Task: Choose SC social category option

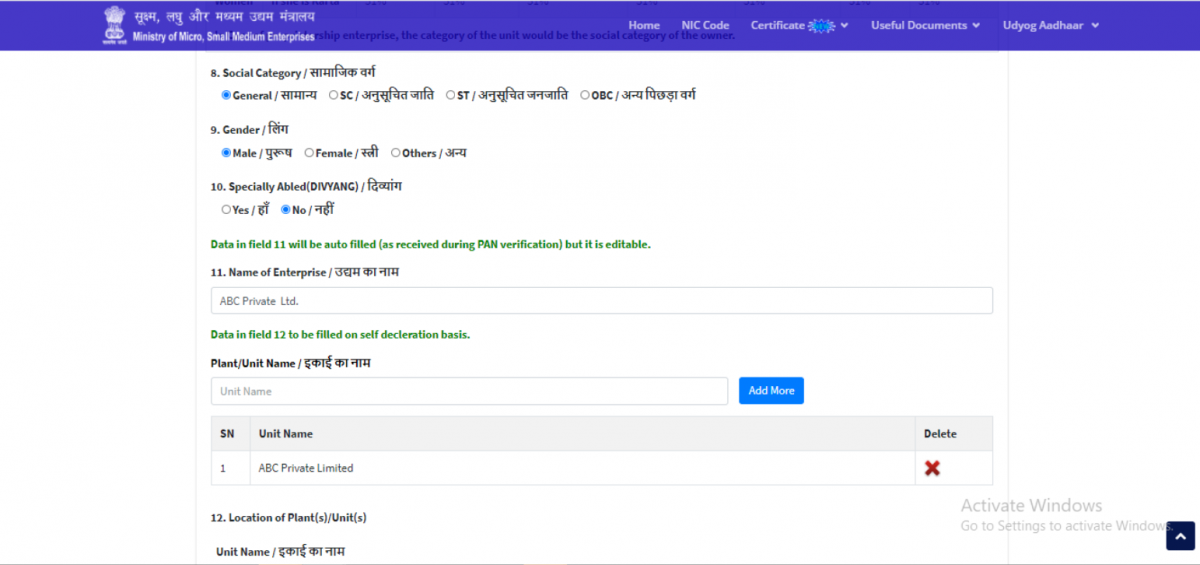Action: [334, 95]
